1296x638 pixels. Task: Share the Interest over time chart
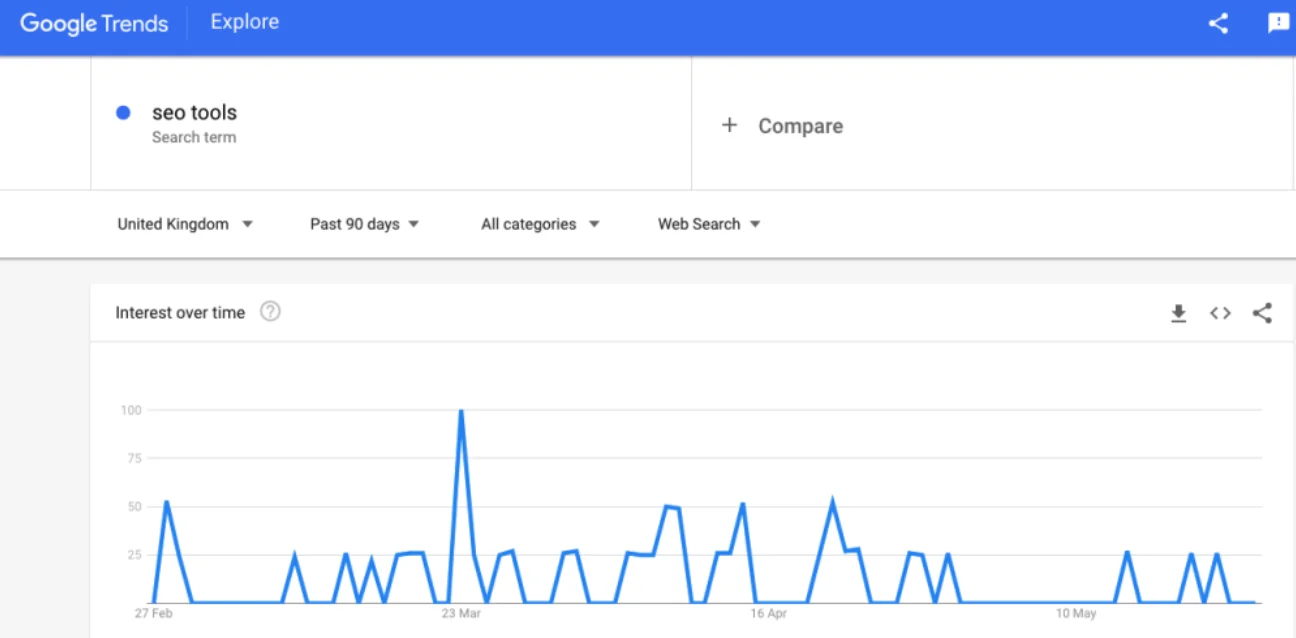1261,313
